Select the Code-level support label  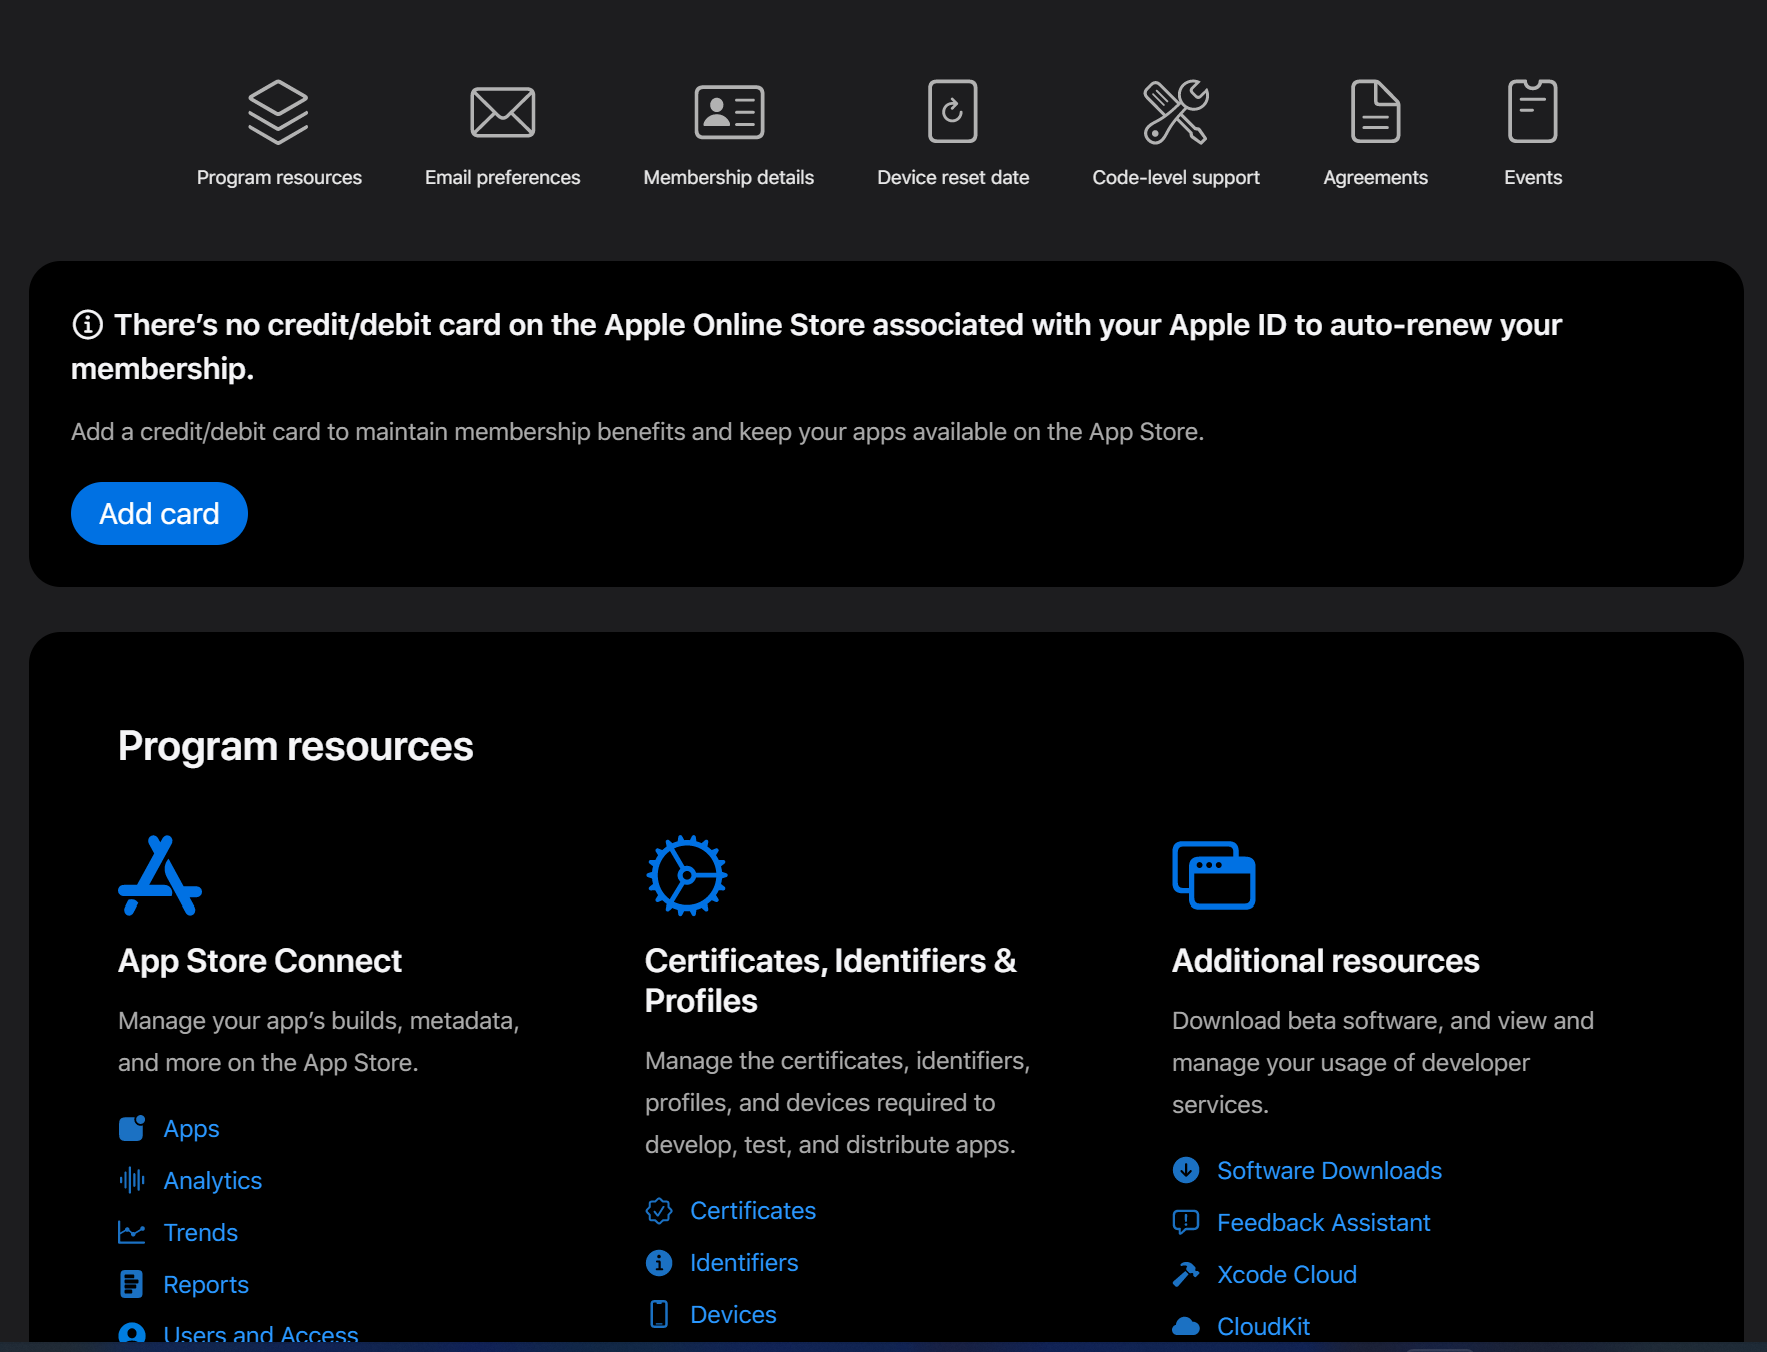point(1176,177)
